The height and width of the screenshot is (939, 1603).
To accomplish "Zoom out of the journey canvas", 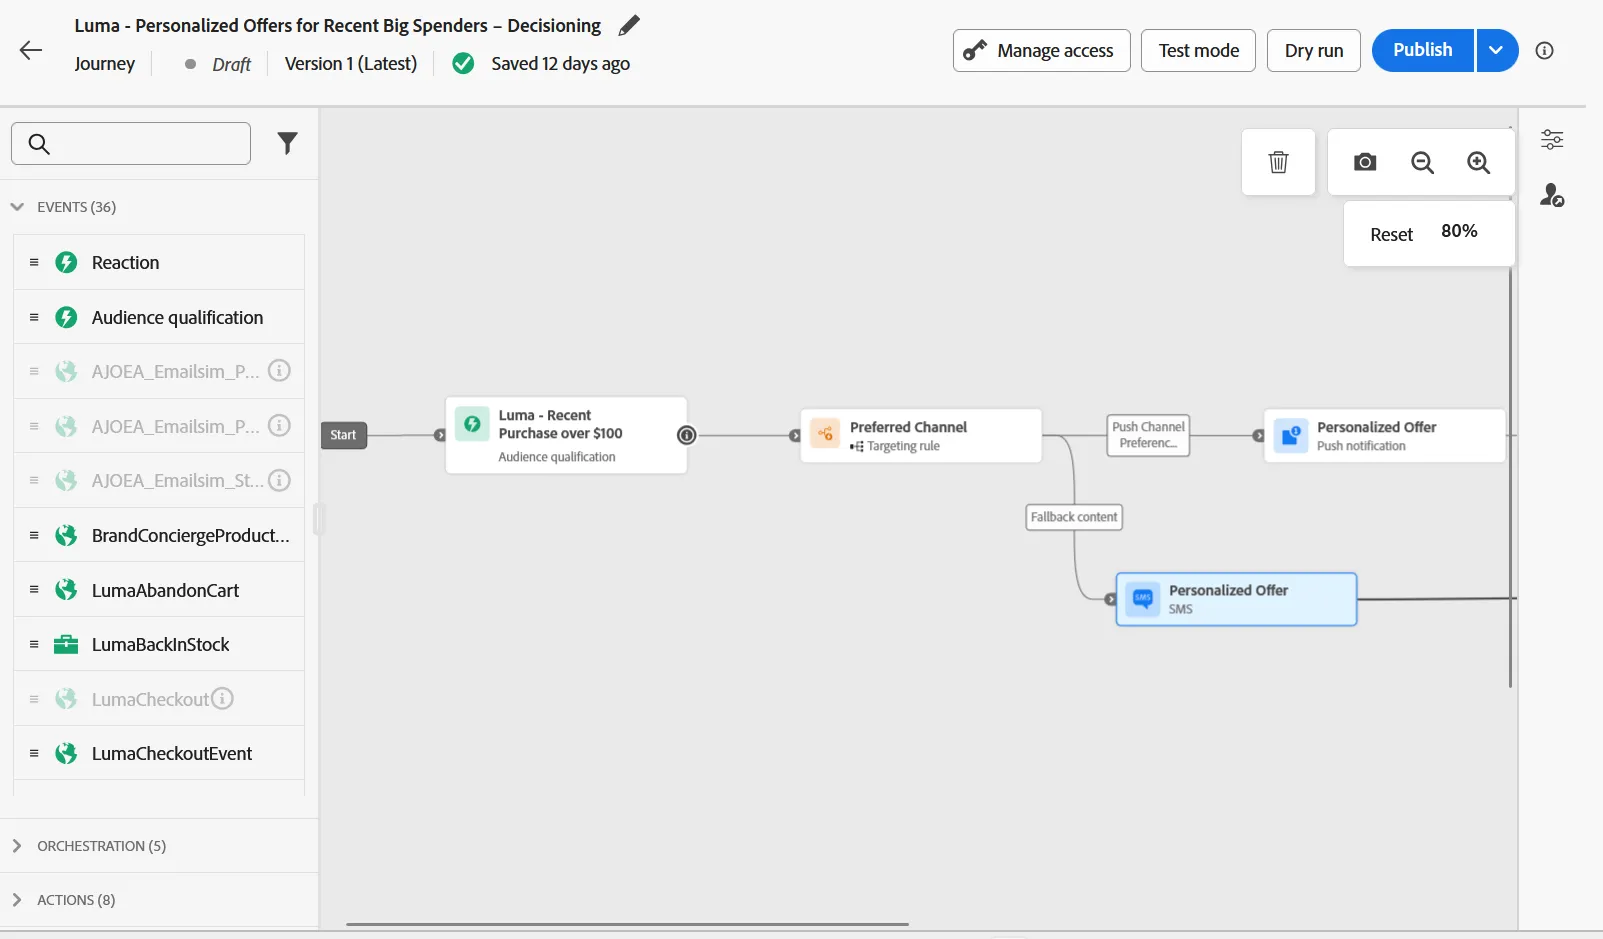I will [x=1422, y=162].
